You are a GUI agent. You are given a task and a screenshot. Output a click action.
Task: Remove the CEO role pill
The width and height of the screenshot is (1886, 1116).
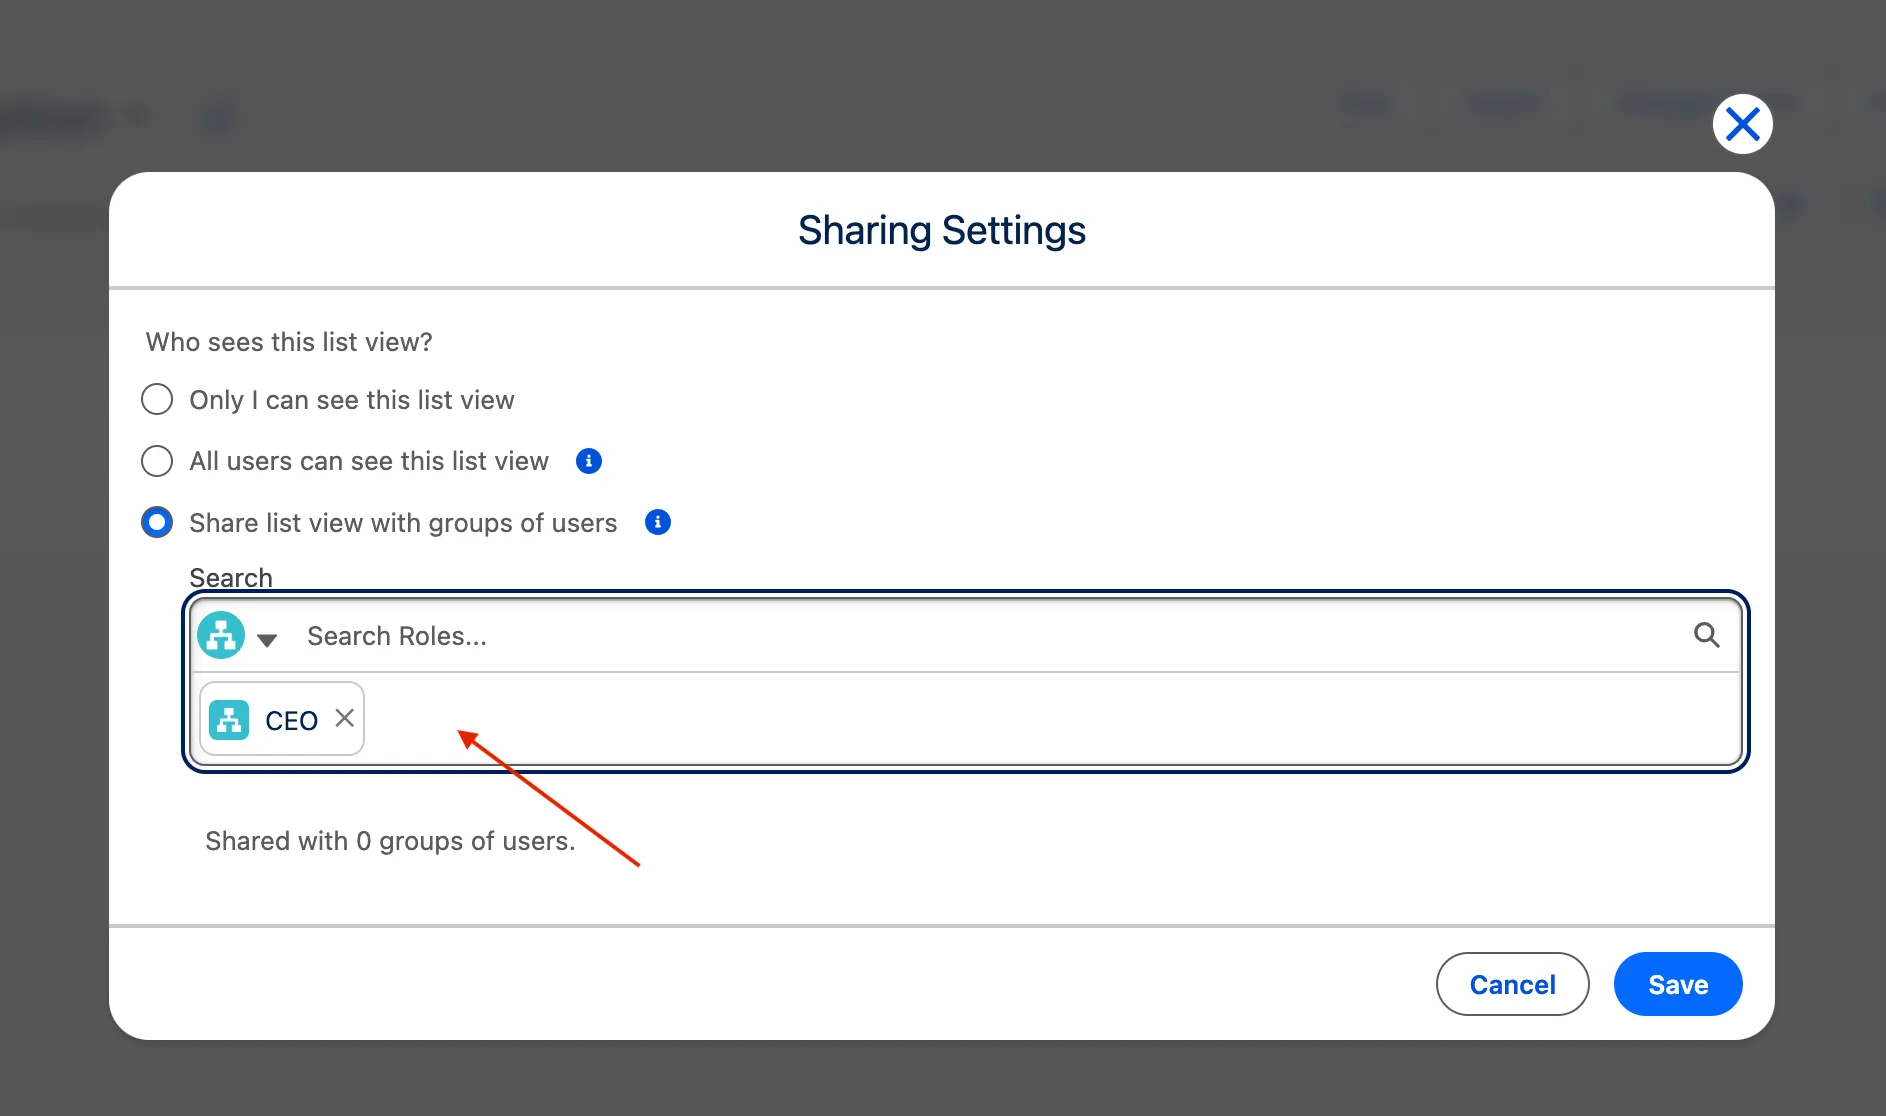(344, 718)
